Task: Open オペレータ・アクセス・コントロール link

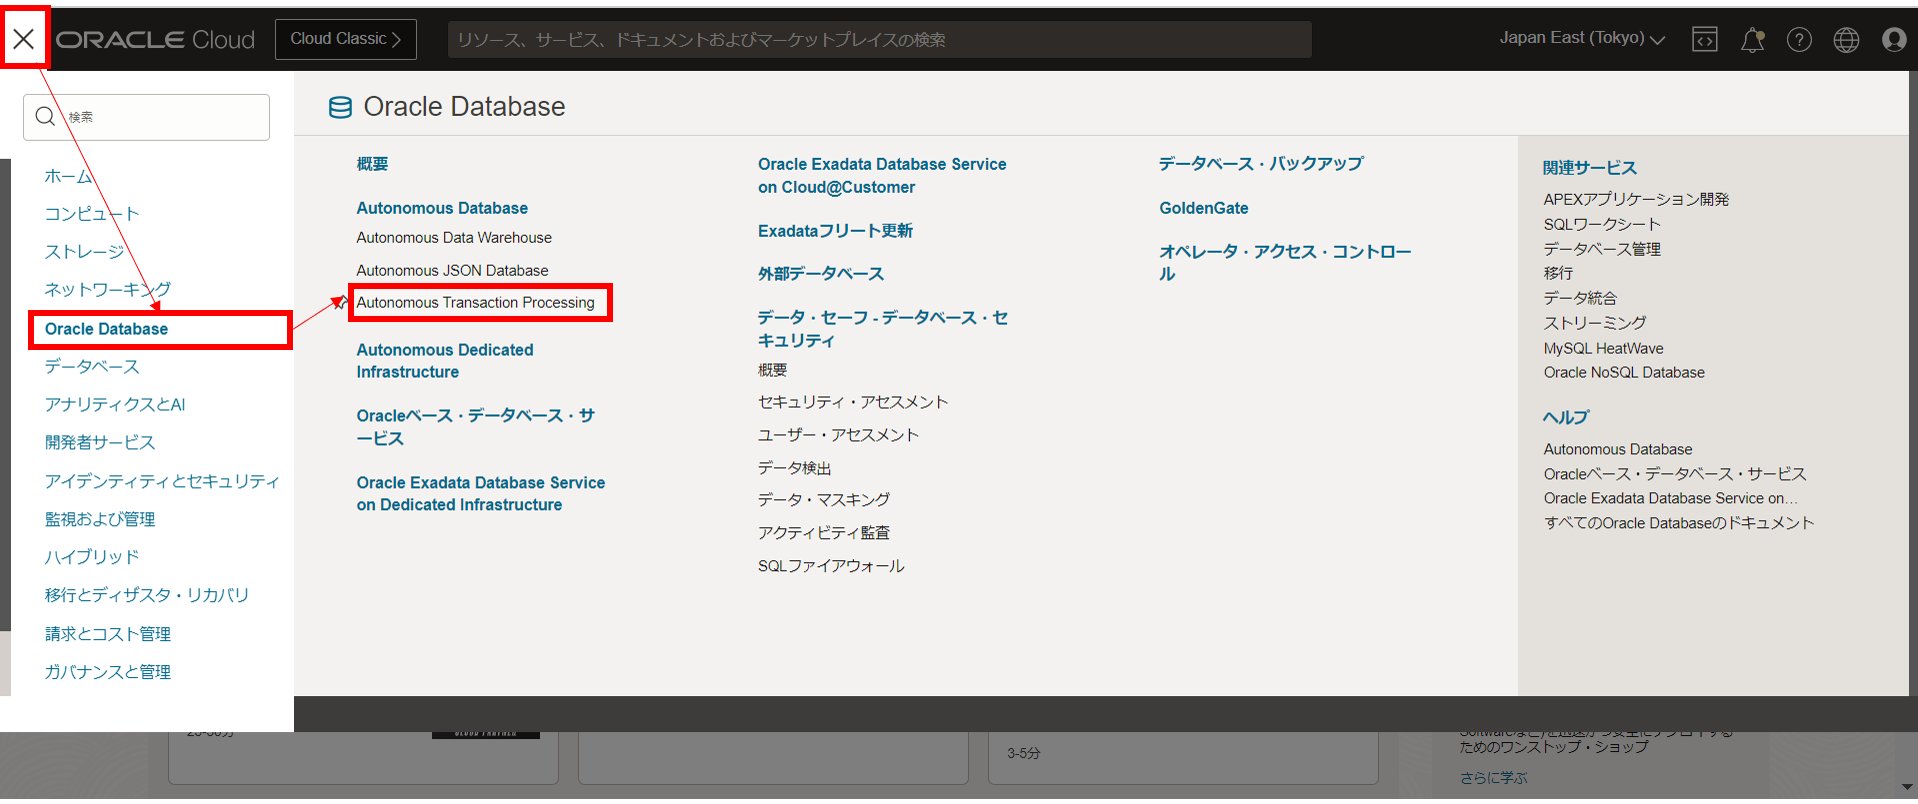Action: pos(1285,263)
